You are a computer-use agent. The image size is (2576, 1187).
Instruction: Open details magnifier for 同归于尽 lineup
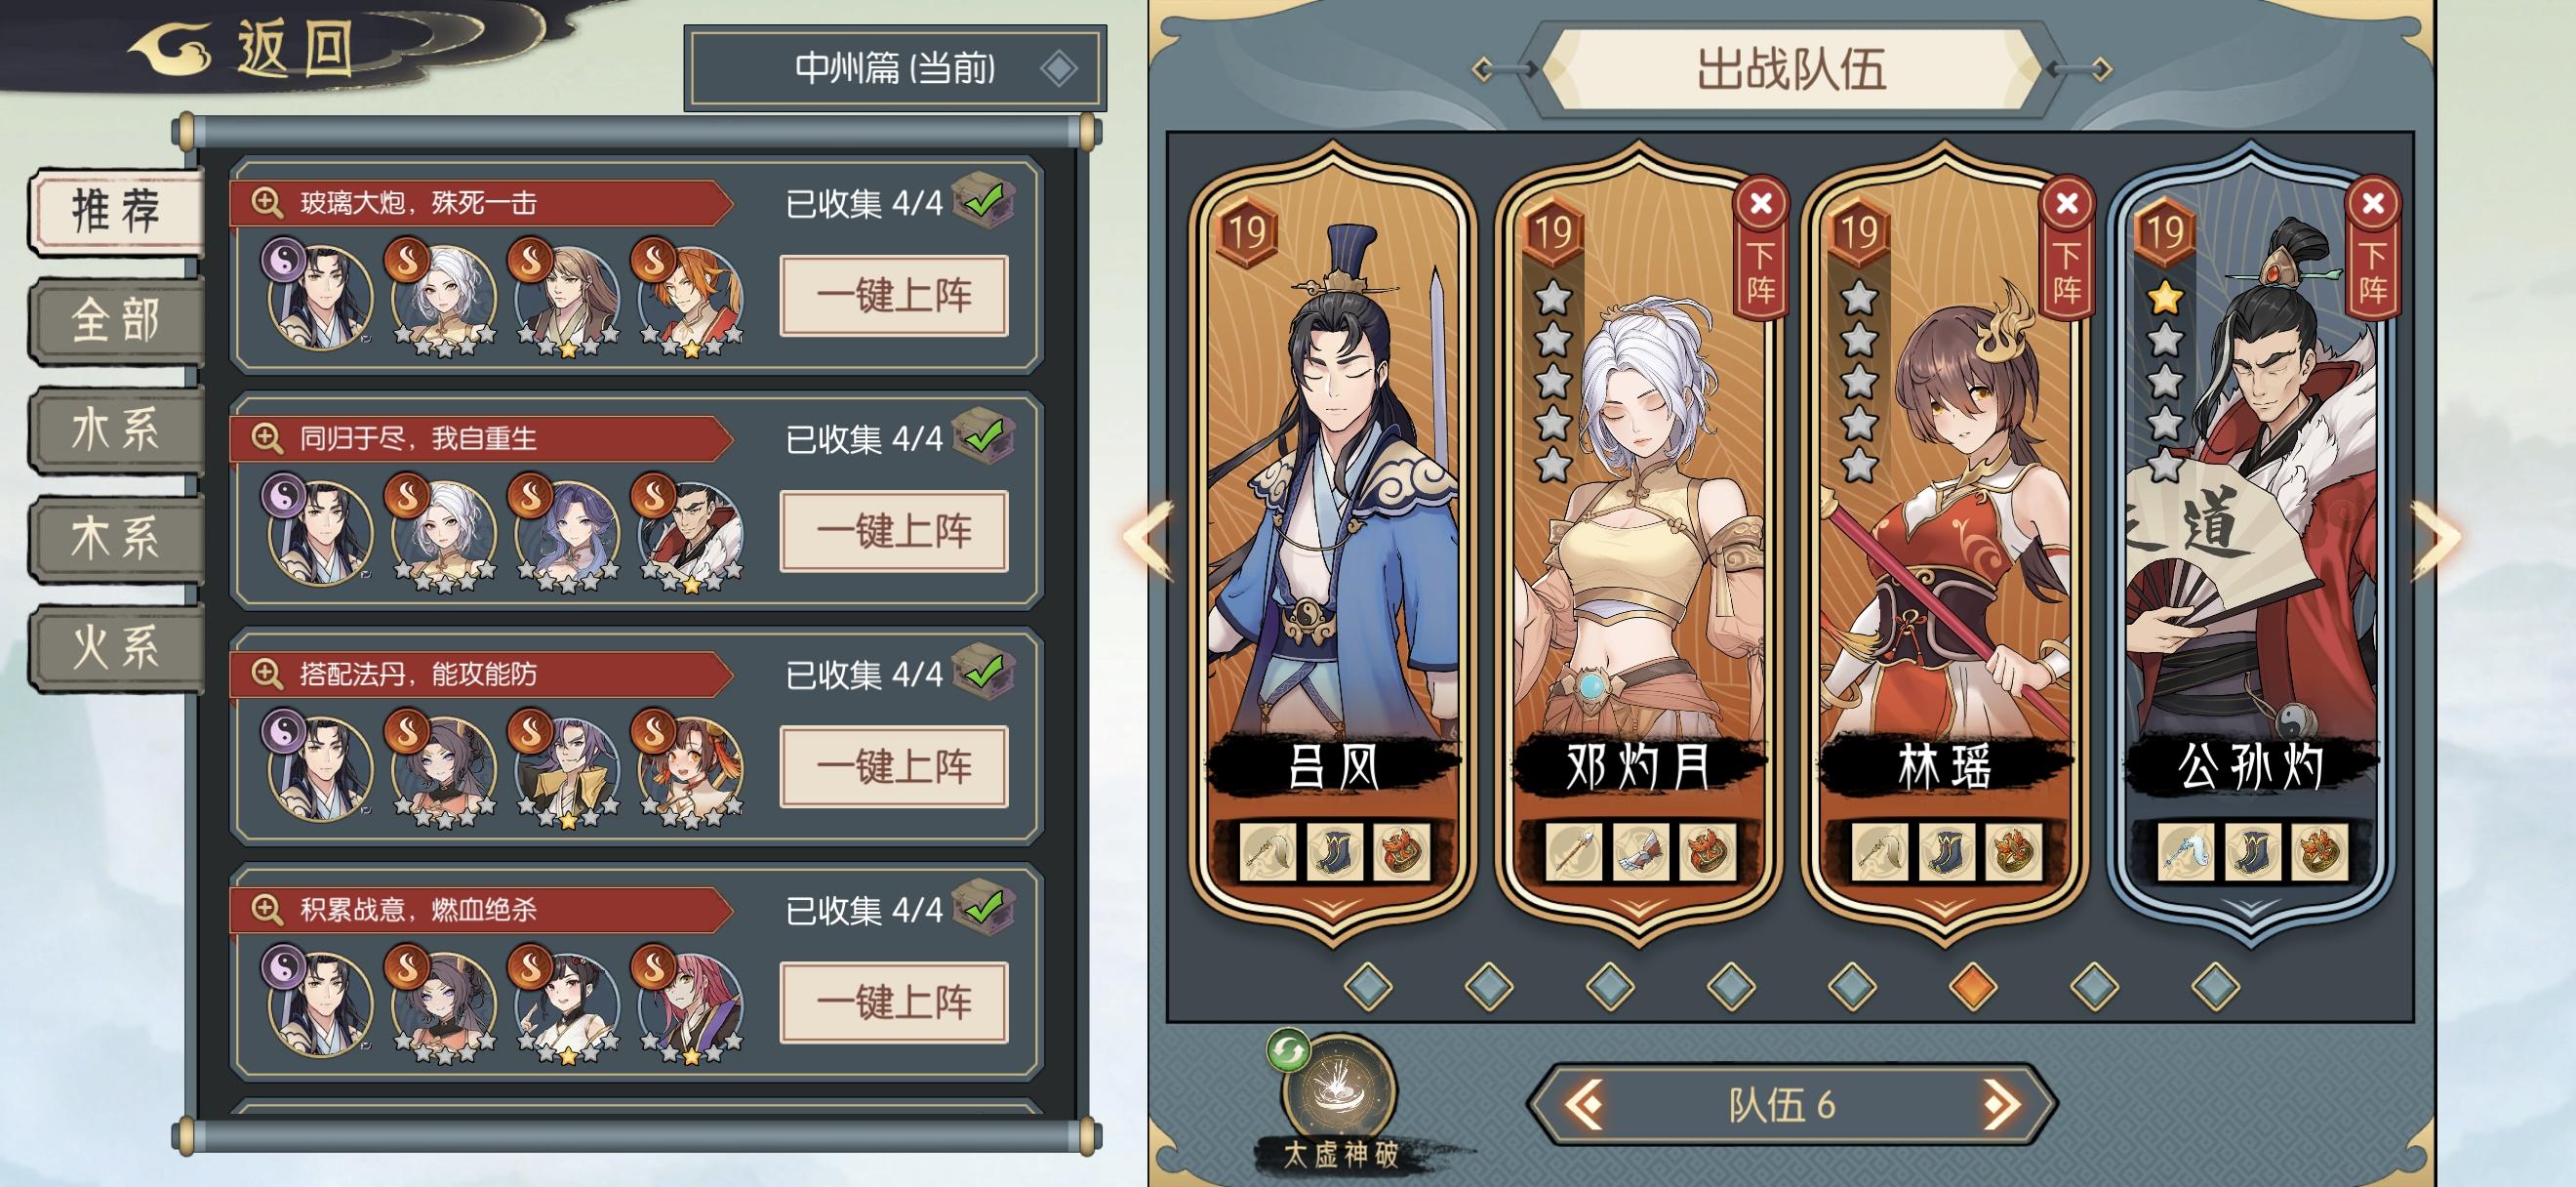coord(266,438)
